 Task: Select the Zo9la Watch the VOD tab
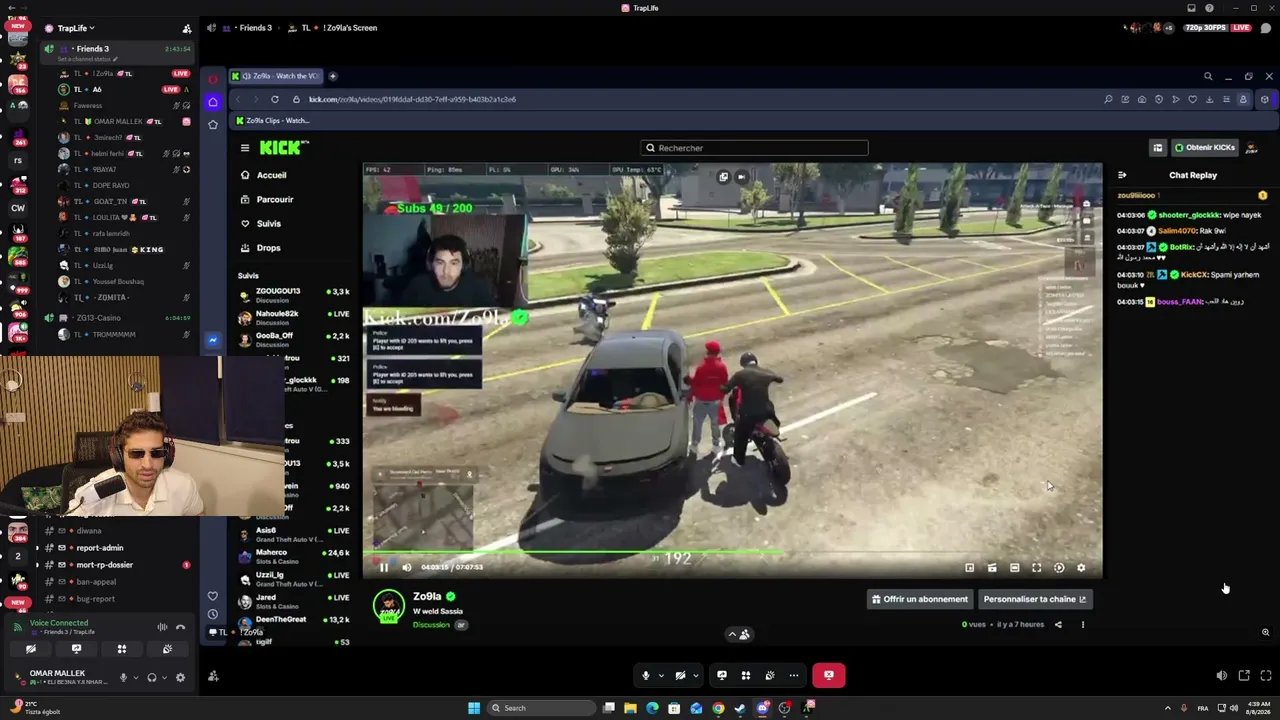(276, 76)
